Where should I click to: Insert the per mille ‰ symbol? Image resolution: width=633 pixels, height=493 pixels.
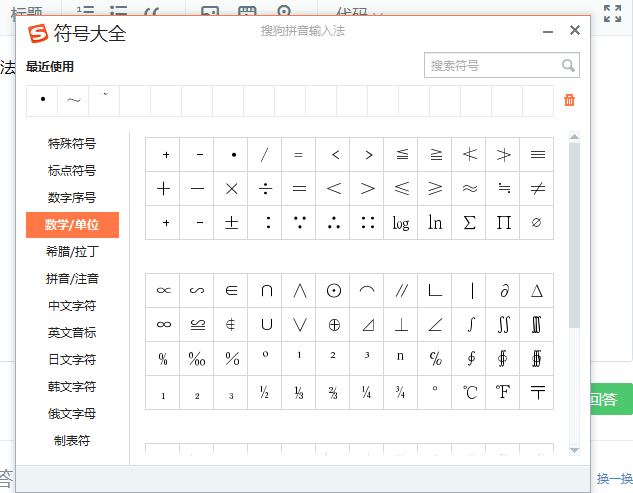(197, 359)
